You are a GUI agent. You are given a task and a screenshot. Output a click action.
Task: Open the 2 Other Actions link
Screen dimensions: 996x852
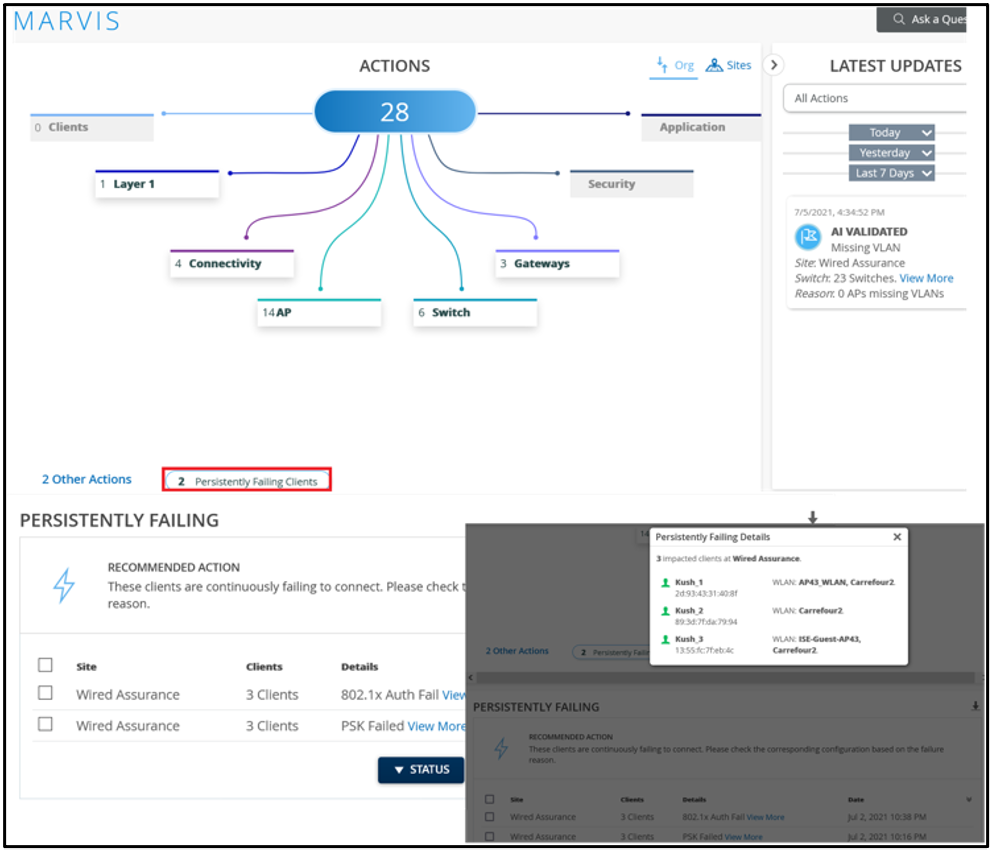pos(86,479)
